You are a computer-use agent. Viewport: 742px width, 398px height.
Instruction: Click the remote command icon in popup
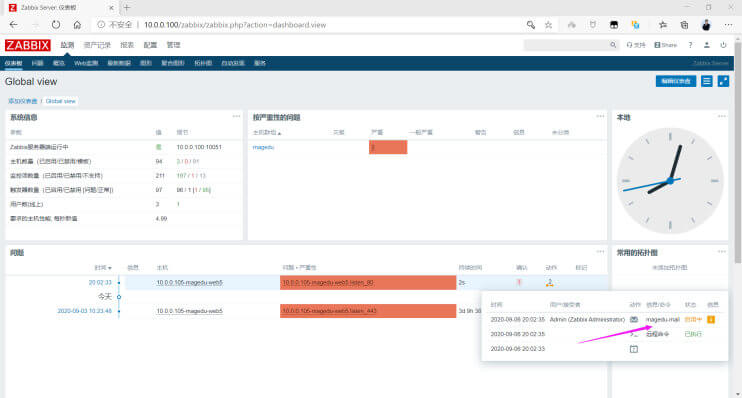pos(634,334)
